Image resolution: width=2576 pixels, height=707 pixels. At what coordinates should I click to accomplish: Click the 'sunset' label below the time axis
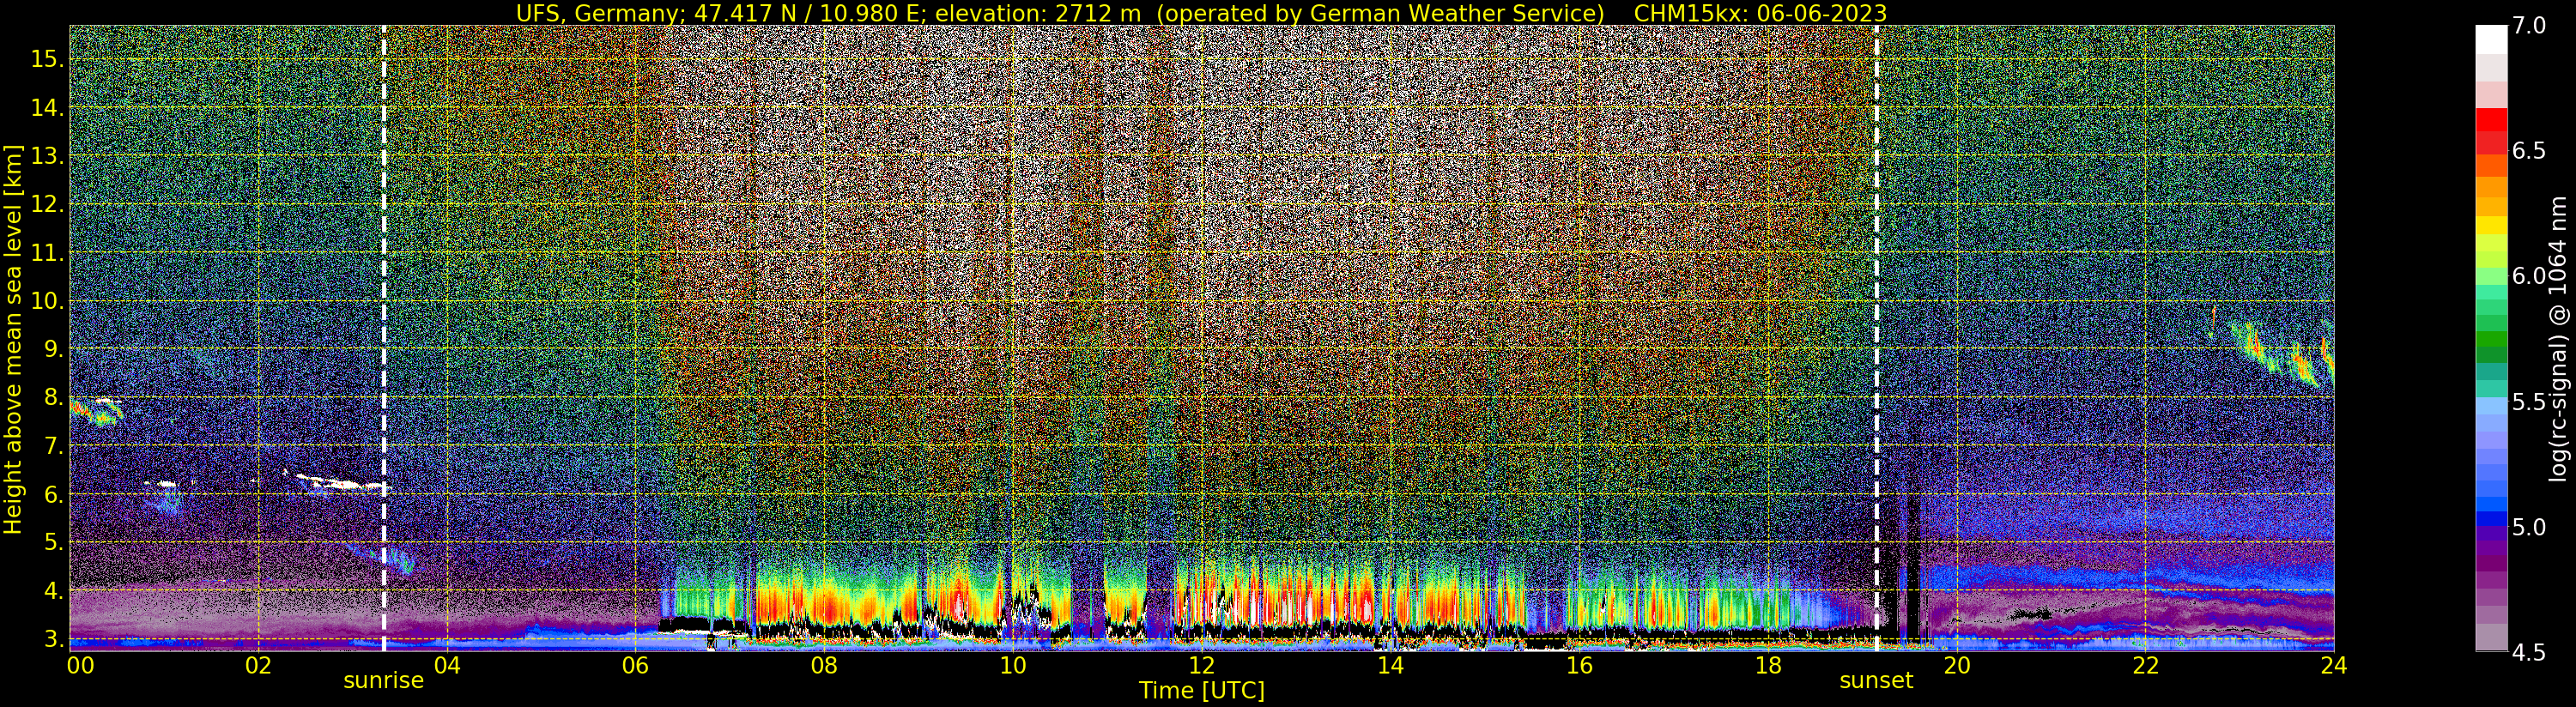click(1876, 681)
